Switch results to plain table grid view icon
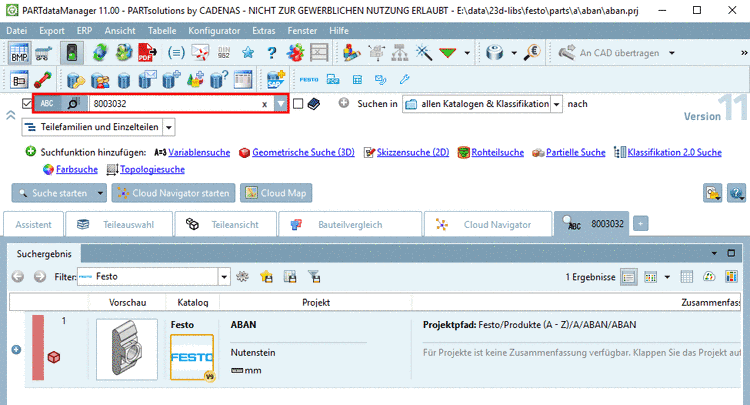 pos(686,276)
